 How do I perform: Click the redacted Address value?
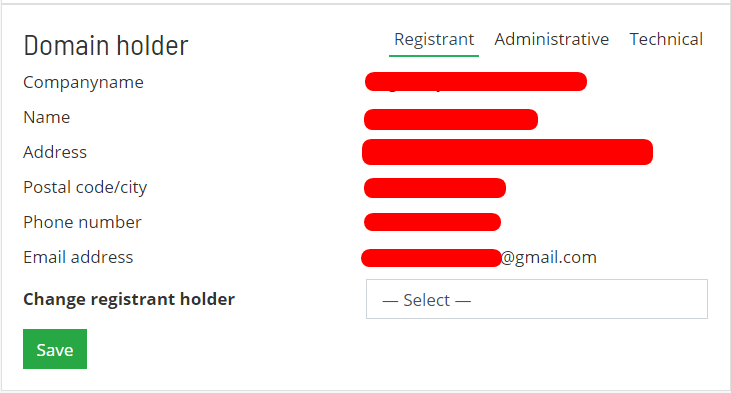click(507, 152)
